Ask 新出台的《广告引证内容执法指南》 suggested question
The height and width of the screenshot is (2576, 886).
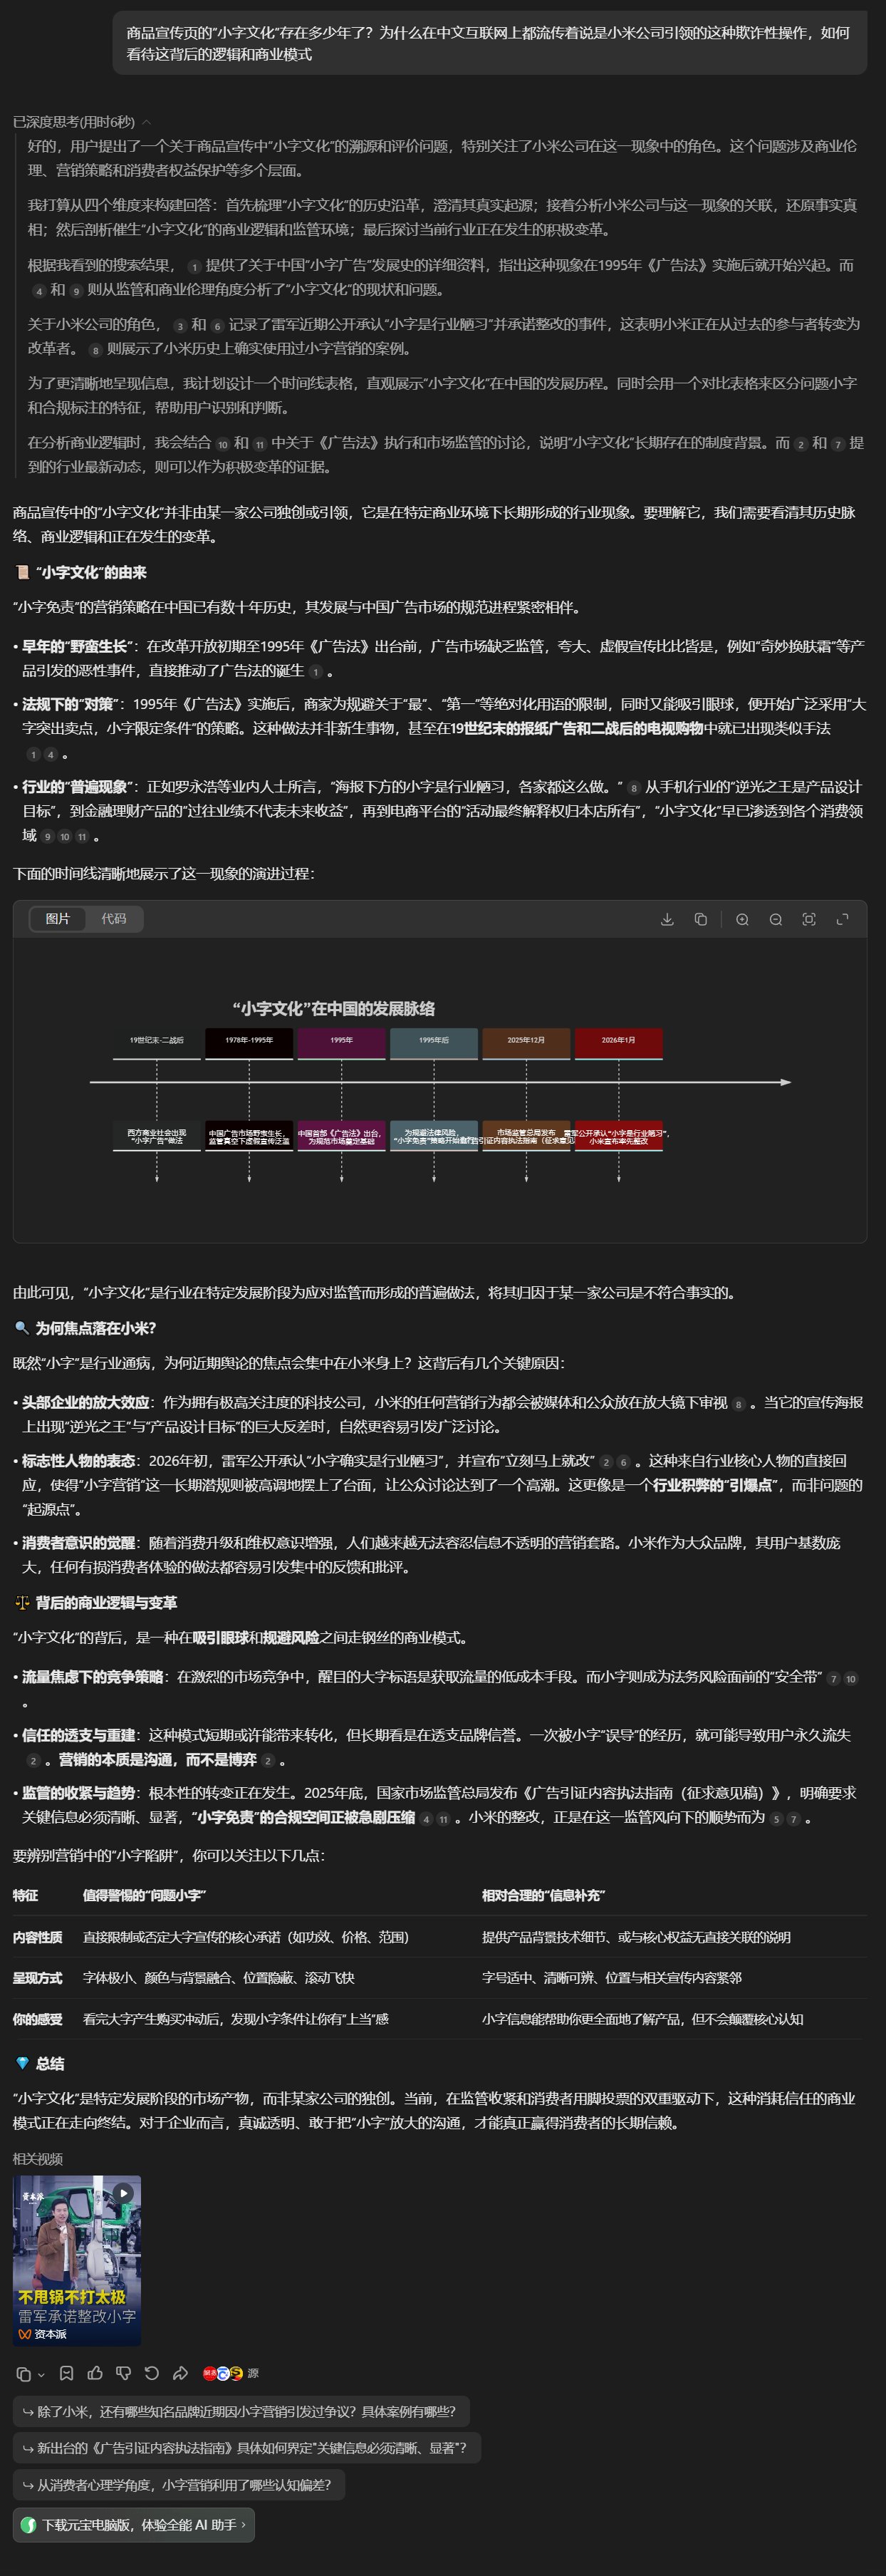click(x=247, y=2448)
